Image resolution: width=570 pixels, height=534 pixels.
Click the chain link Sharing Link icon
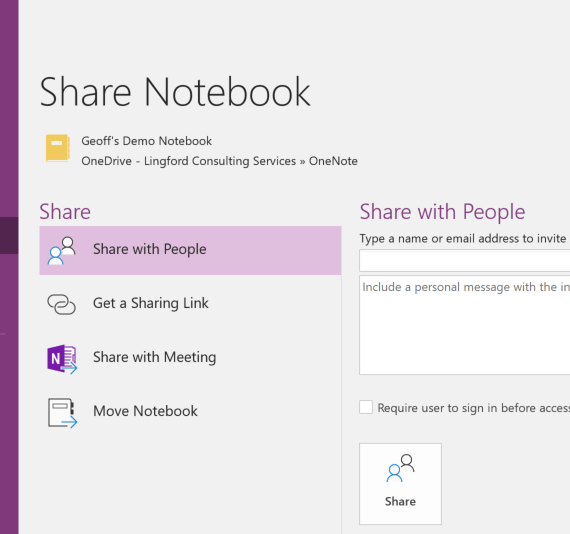point(61,304)
